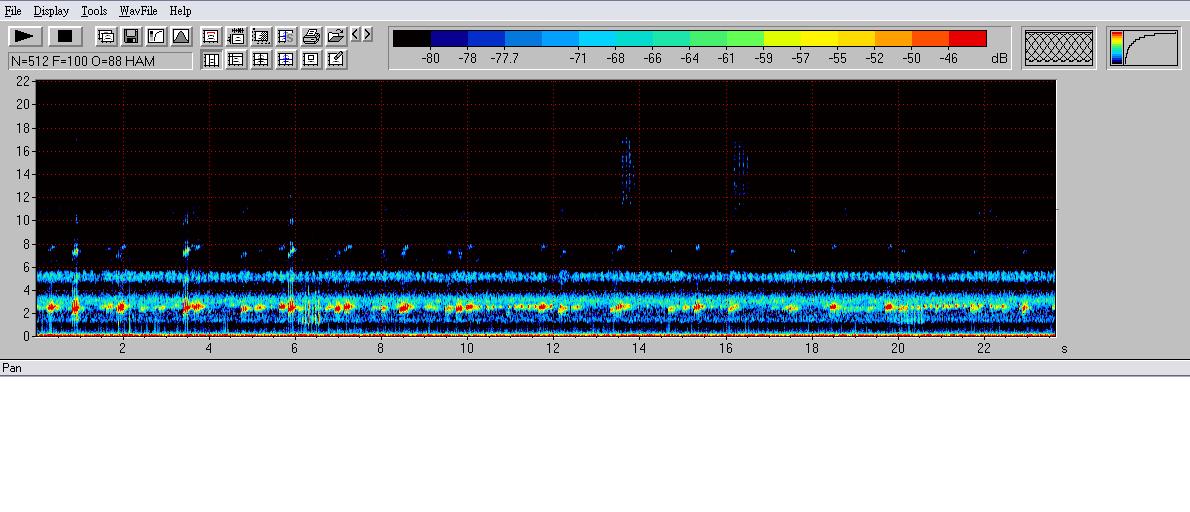Click the floppy disk save icon
This screenshot has height=512, width=1190.
(131, 36)
